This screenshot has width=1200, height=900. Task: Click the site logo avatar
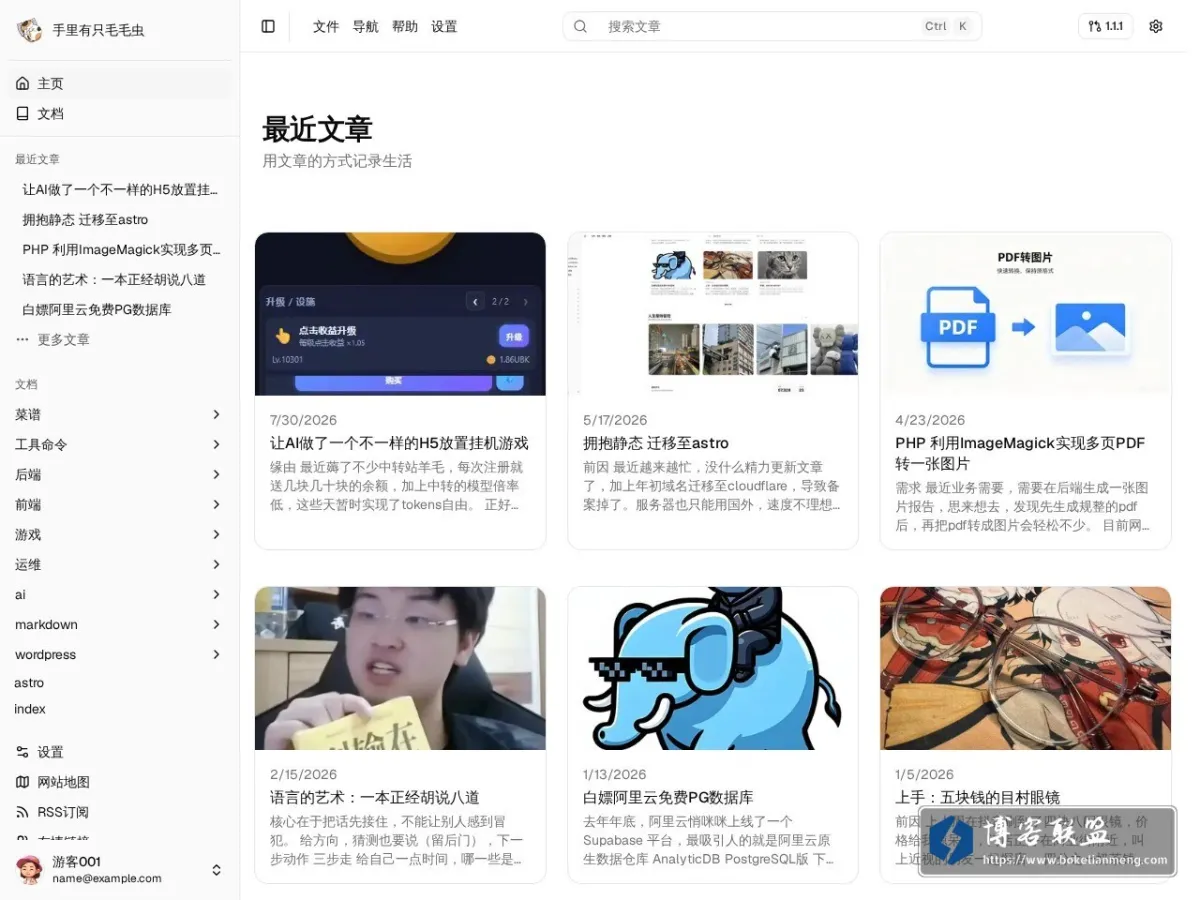(29, 30)
